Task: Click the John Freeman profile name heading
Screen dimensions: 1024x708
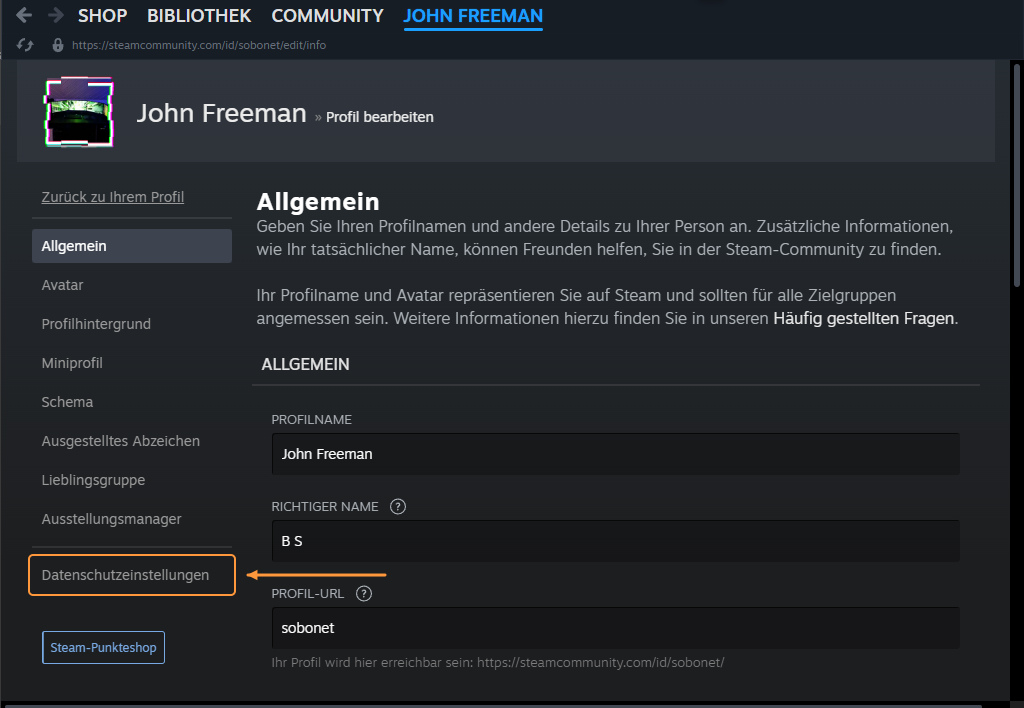Action: [221, 113]
